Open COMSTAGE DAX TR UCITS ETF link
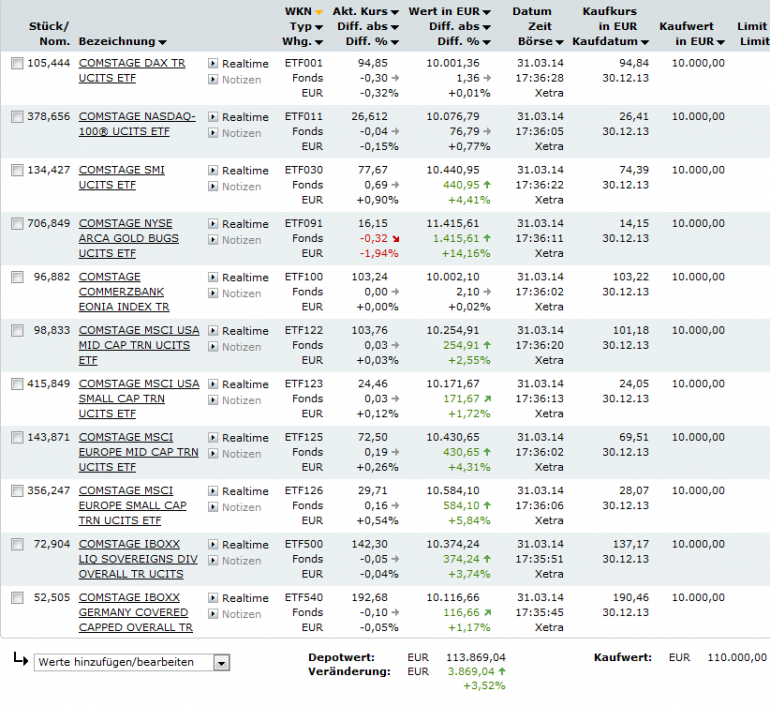 pos(132,71)
